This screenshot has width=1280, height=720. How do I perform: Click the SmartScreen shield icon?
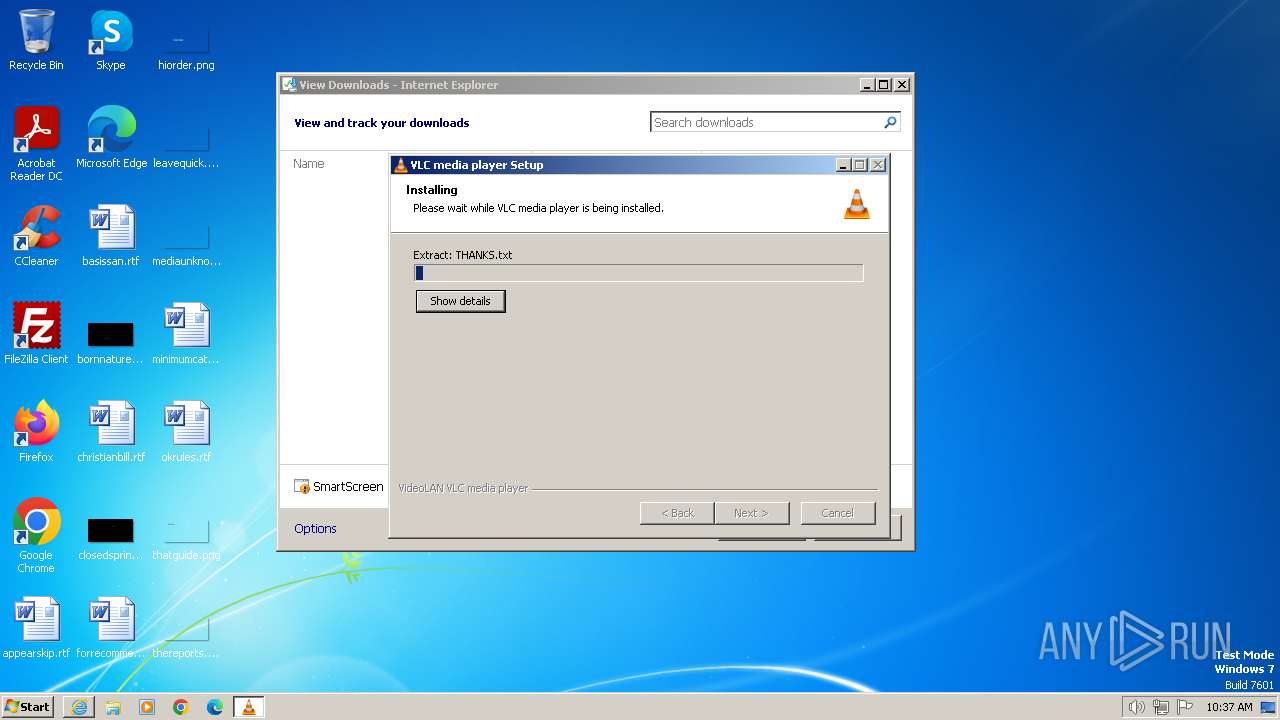click(x=302, y=487)
